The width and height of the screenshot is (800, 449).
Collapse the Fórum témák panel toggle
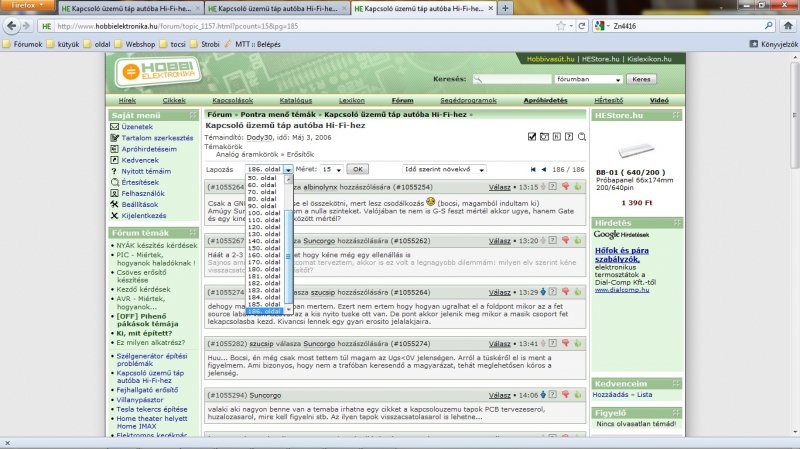(193, 233)
